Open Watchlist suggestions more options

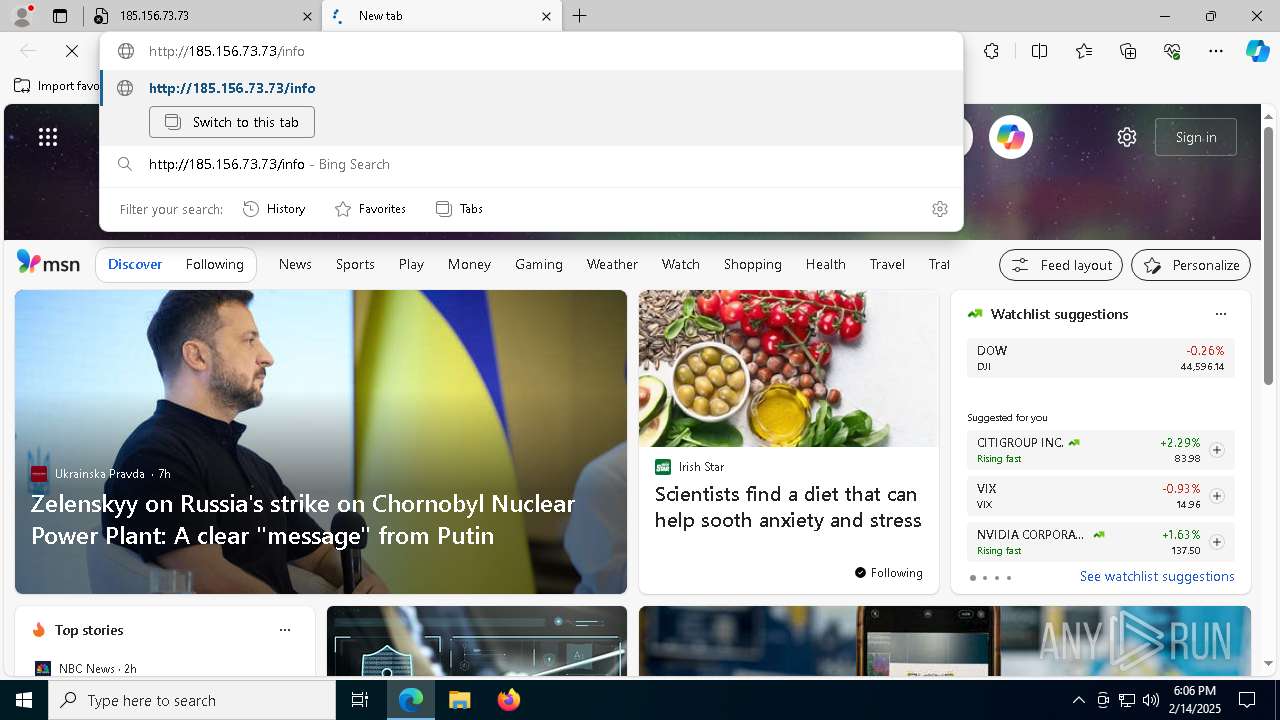[1221, 314]
